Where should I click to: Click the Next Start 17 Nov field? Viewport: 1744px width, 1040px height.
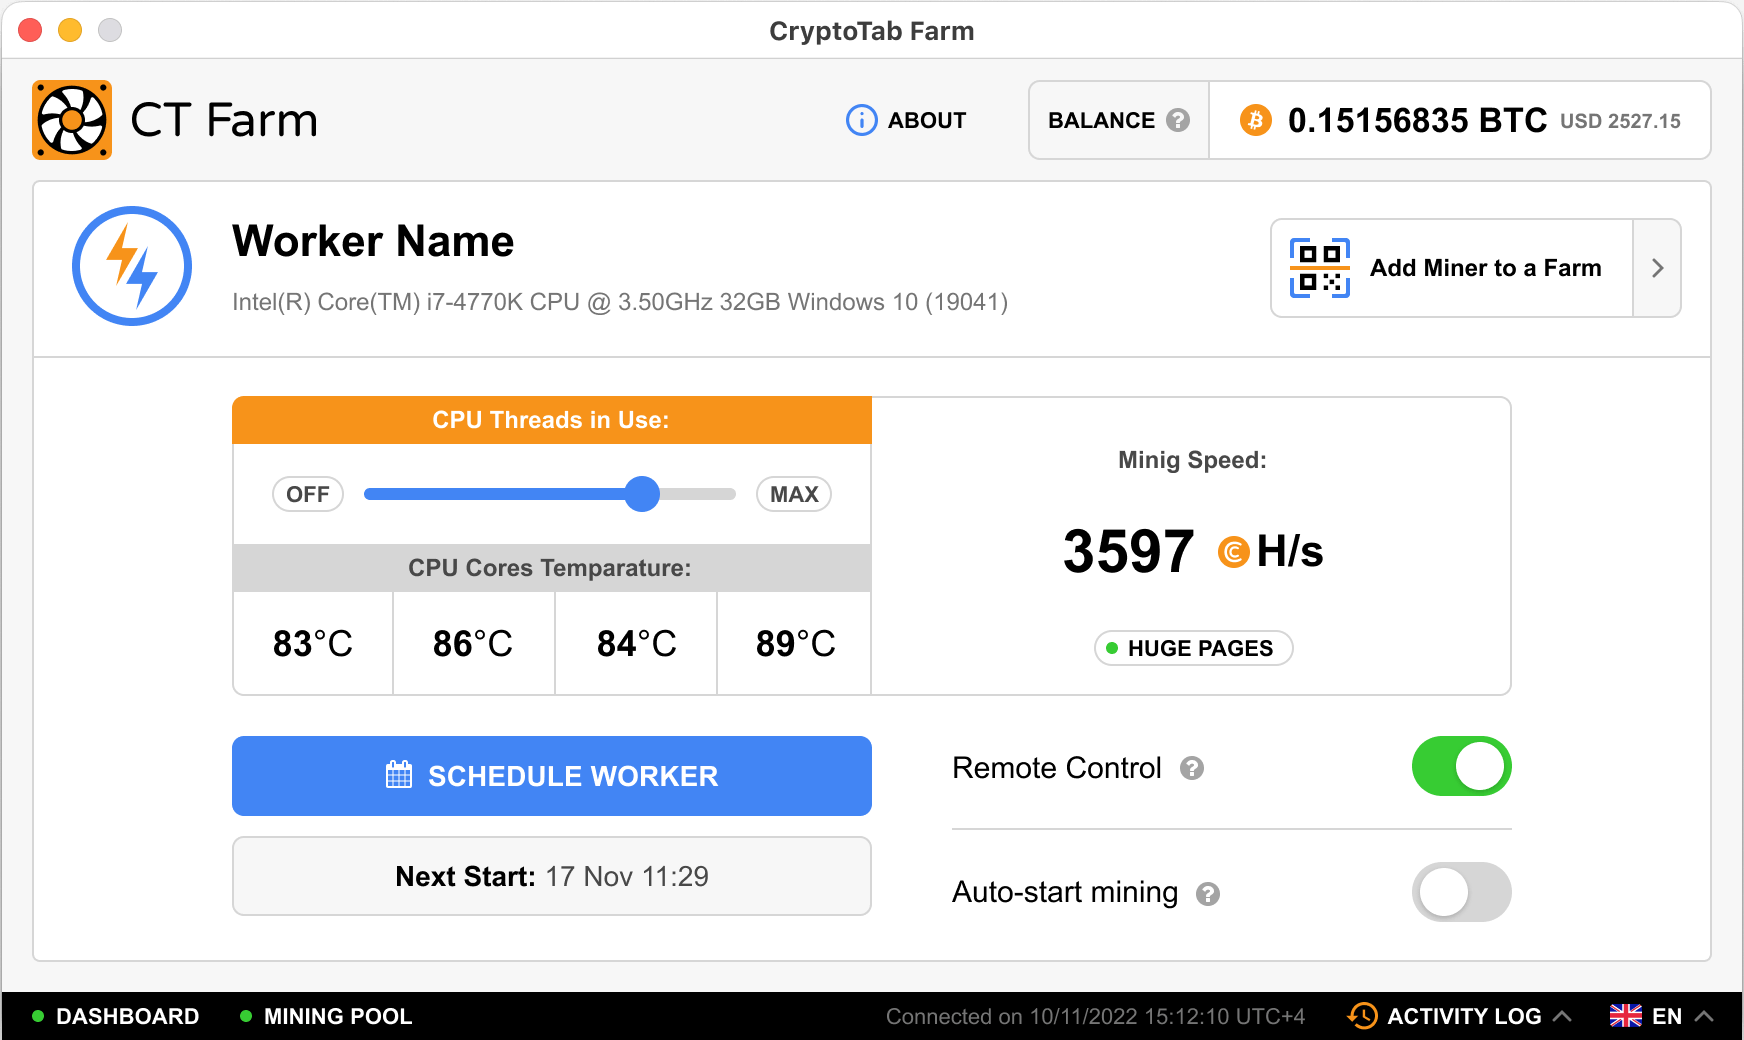click(x=552, y=876)
